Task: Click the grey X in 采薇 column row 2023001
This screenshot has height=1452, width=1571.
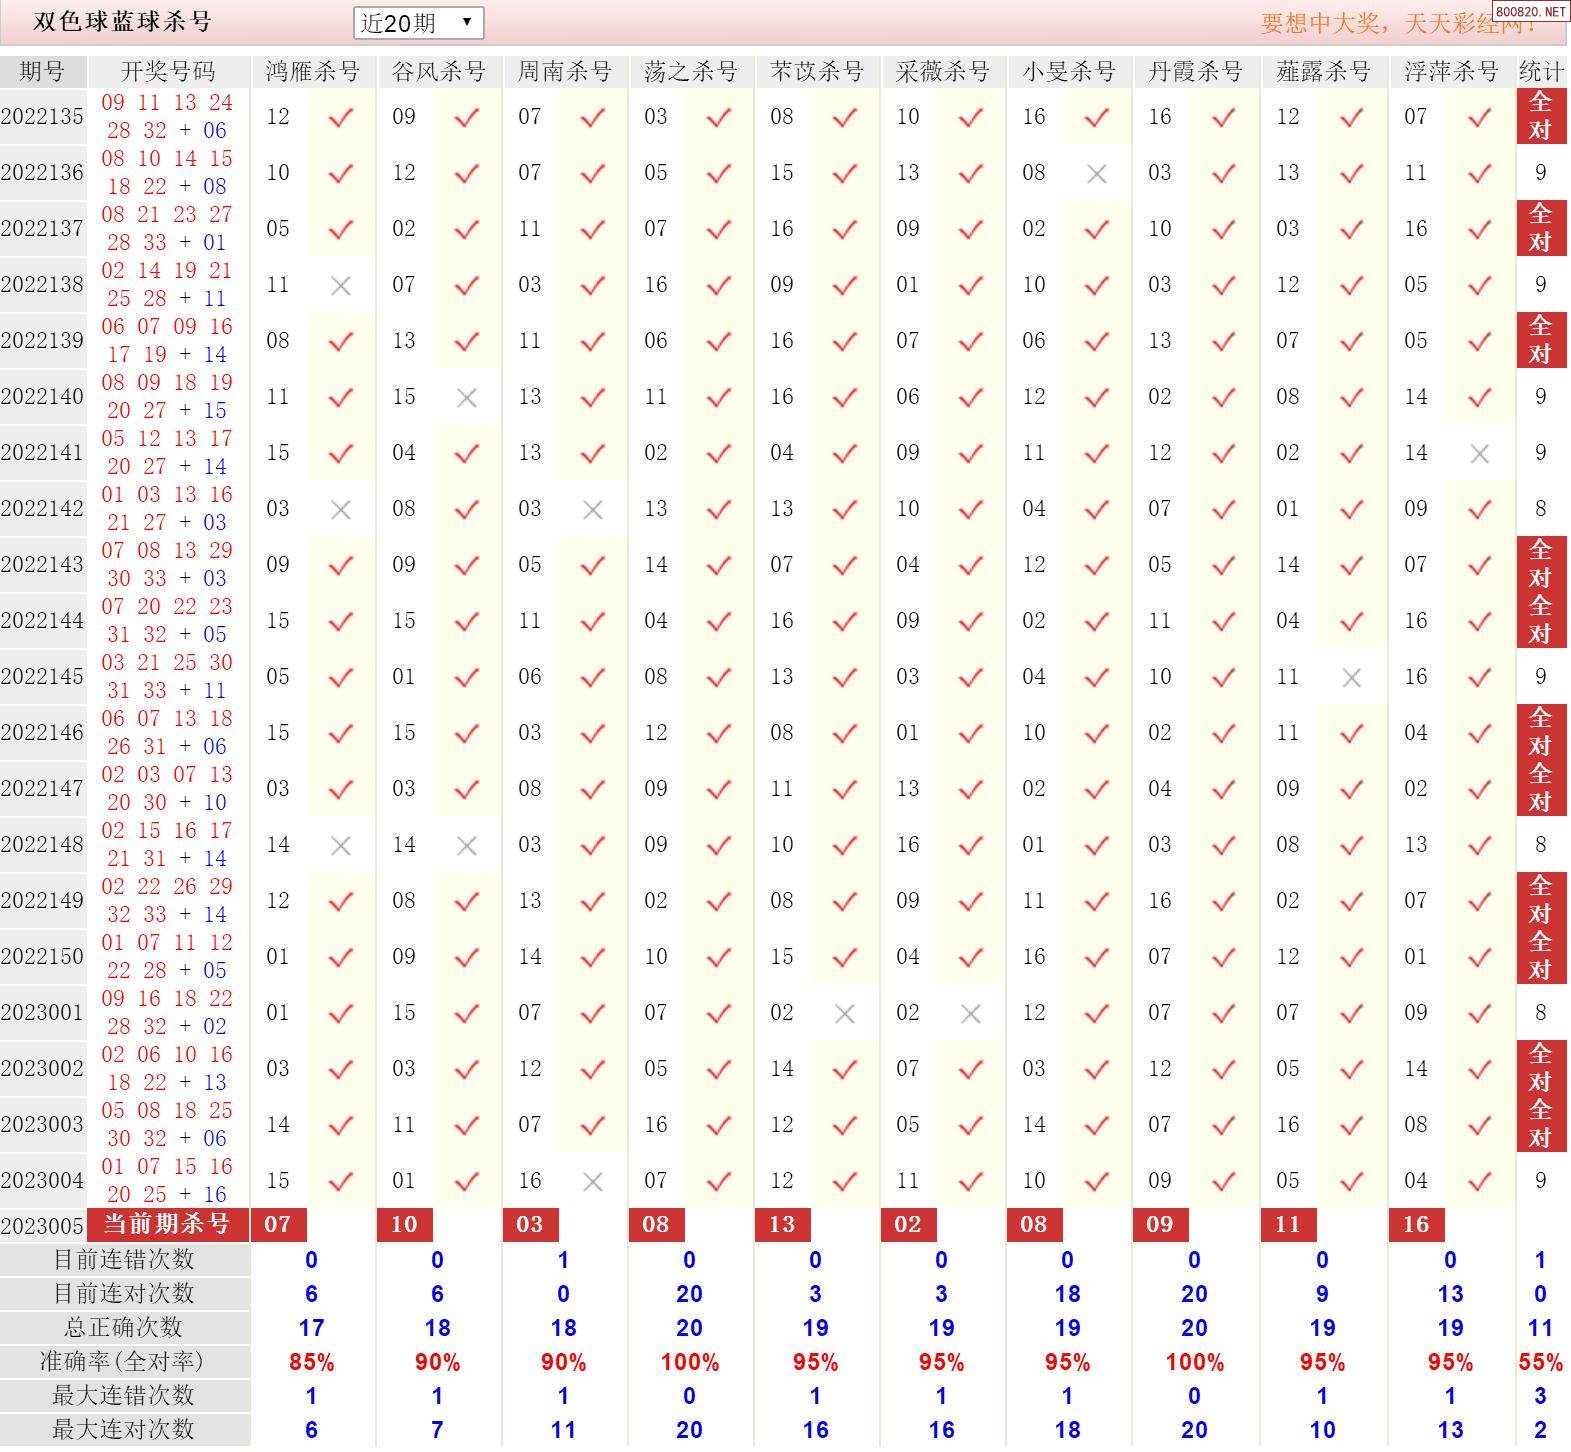Action: point(971,1014)
